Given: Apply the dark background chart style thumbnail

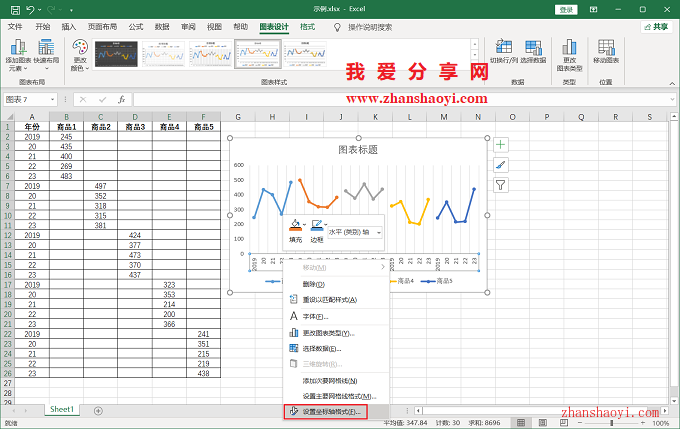Looking at the screenshot, I should pos(116,54).
